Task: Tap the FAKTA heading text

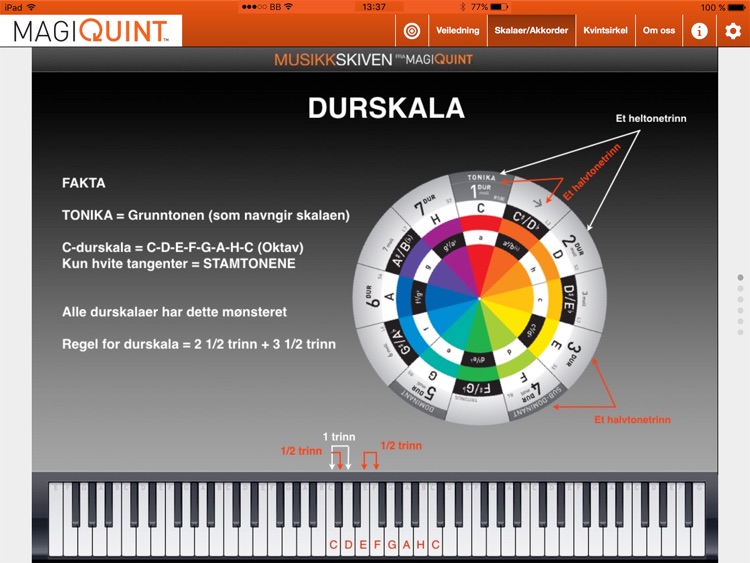Action: [84, 183]
